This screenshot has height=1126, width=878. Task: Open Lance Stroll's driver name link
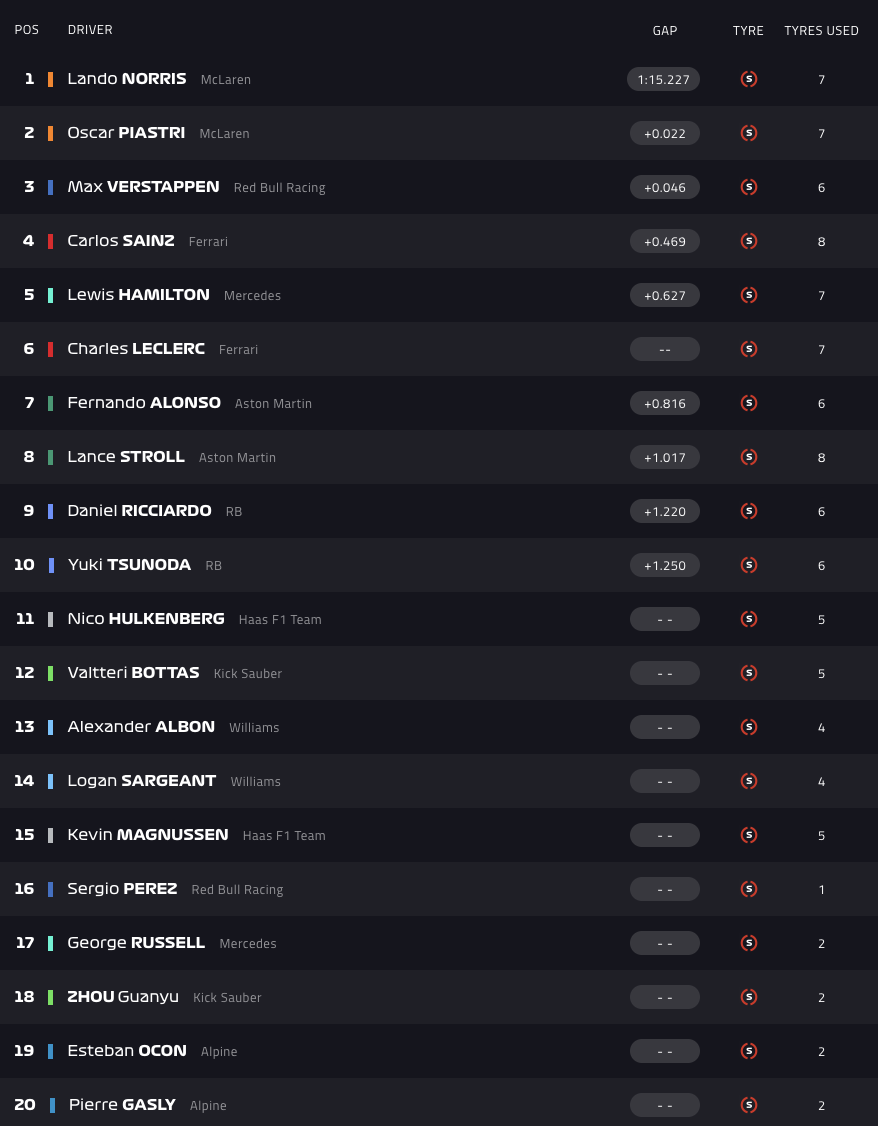pos(126,457)
